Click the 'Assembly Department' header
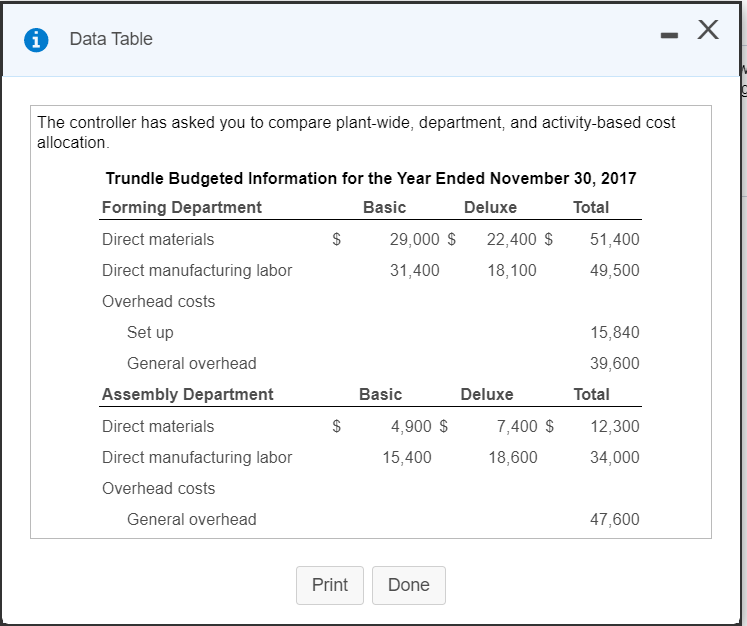Screen dimensions: 747x626 187,394
